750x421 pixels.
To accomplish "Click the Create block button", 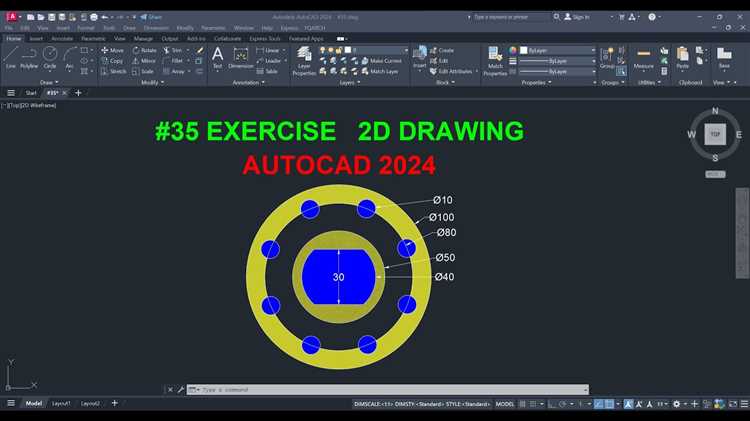I will (x=442, y=50).
